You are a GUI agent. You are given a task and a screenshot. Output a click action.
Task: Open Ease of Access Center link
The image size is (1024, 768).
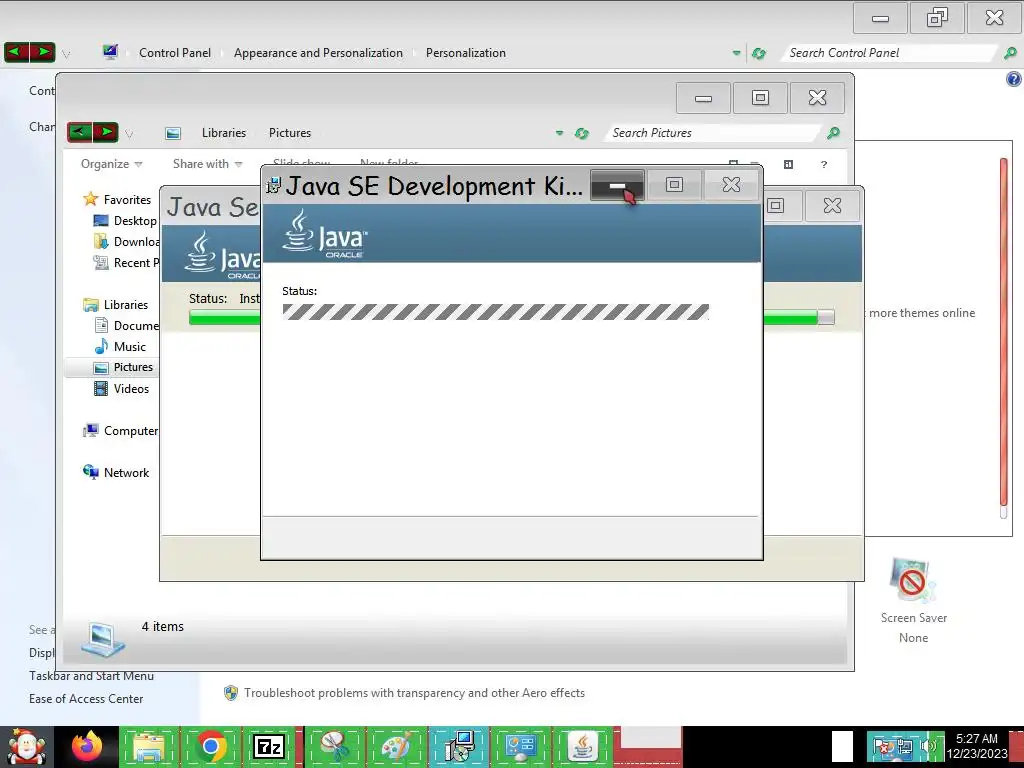(x=86, y=699)
